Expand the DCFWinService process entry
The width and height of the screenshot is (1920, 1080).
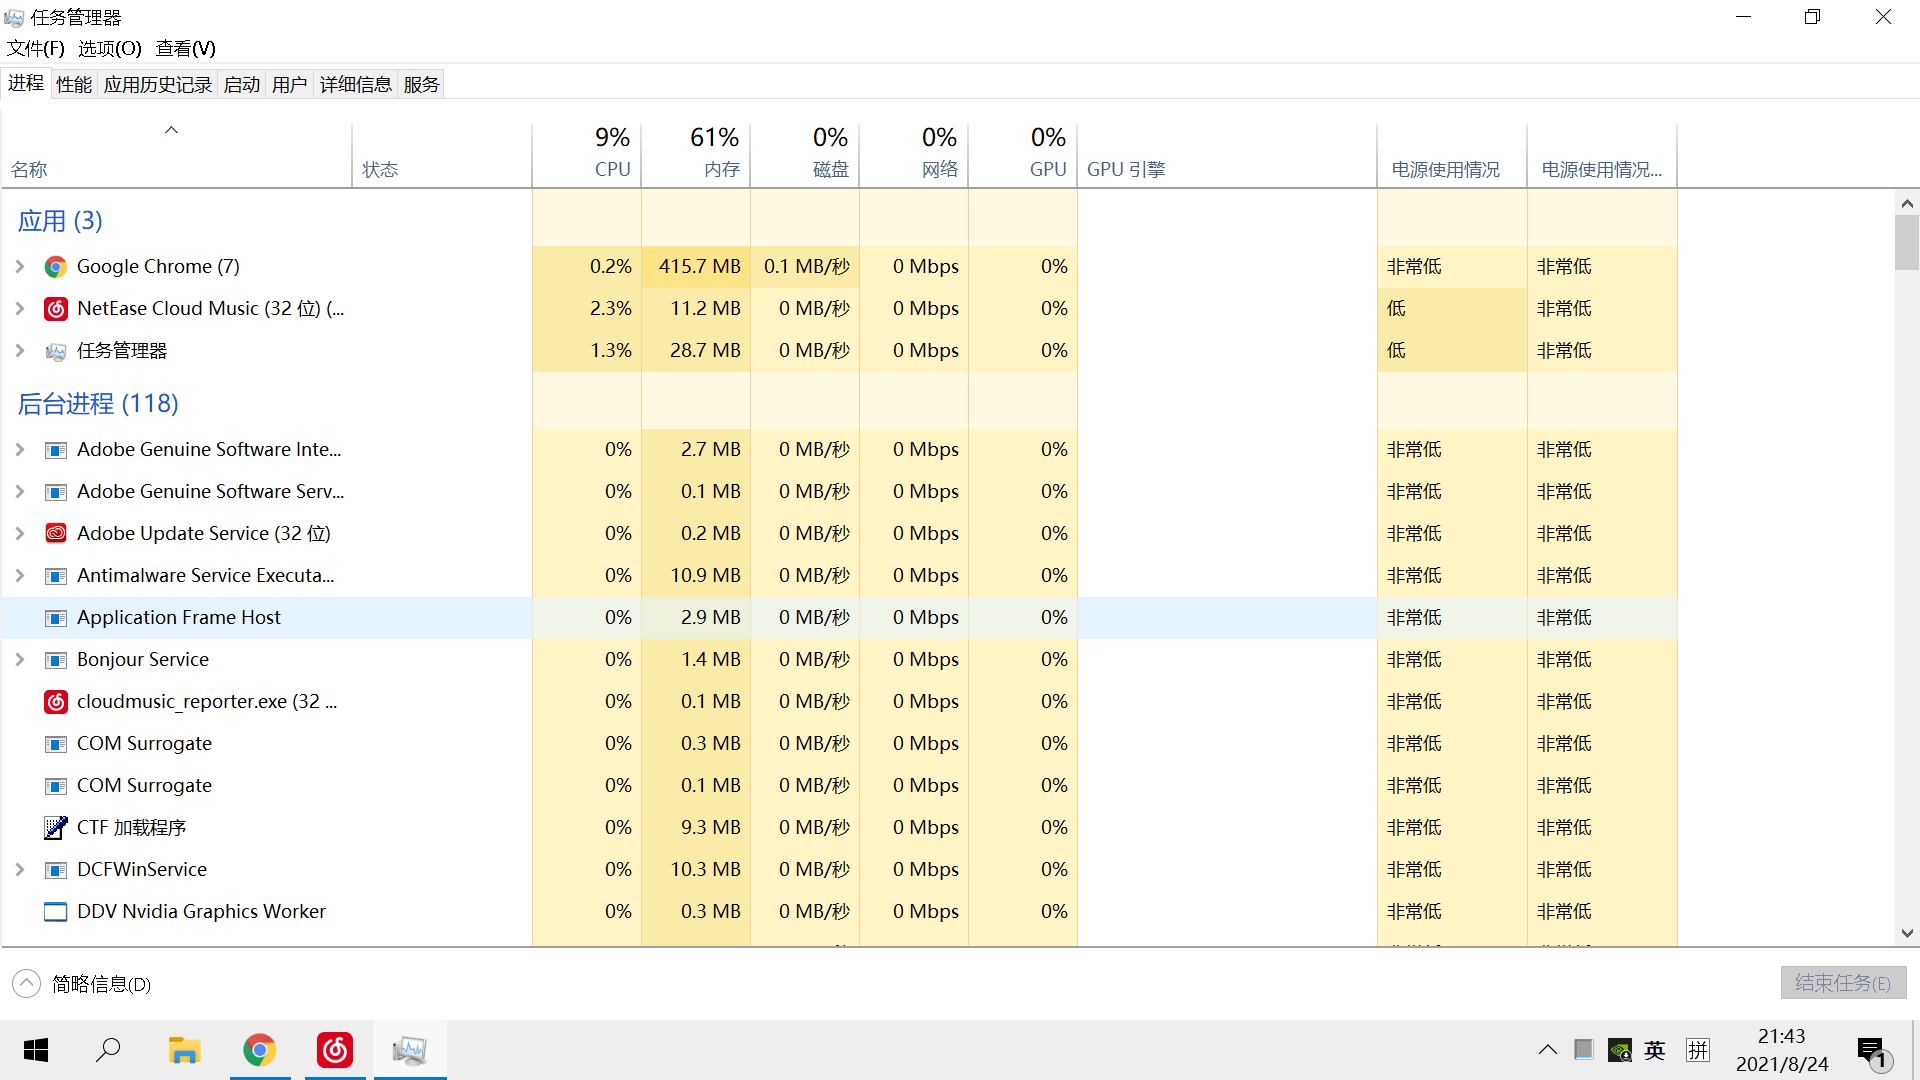tap(20, 870)
